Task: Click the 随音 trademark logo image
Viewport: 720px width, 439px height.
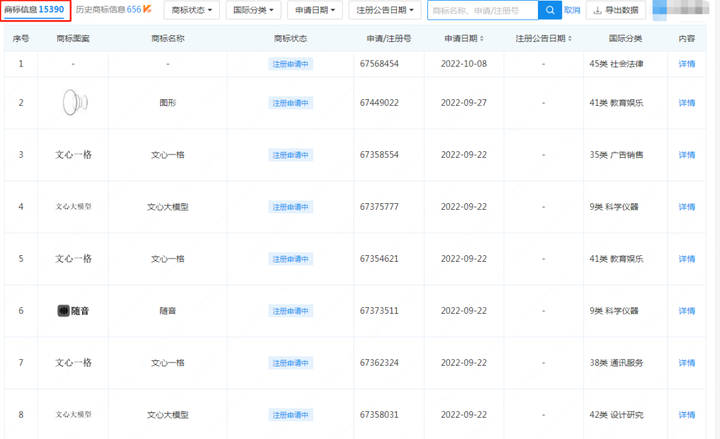Action: coord(73,311)
